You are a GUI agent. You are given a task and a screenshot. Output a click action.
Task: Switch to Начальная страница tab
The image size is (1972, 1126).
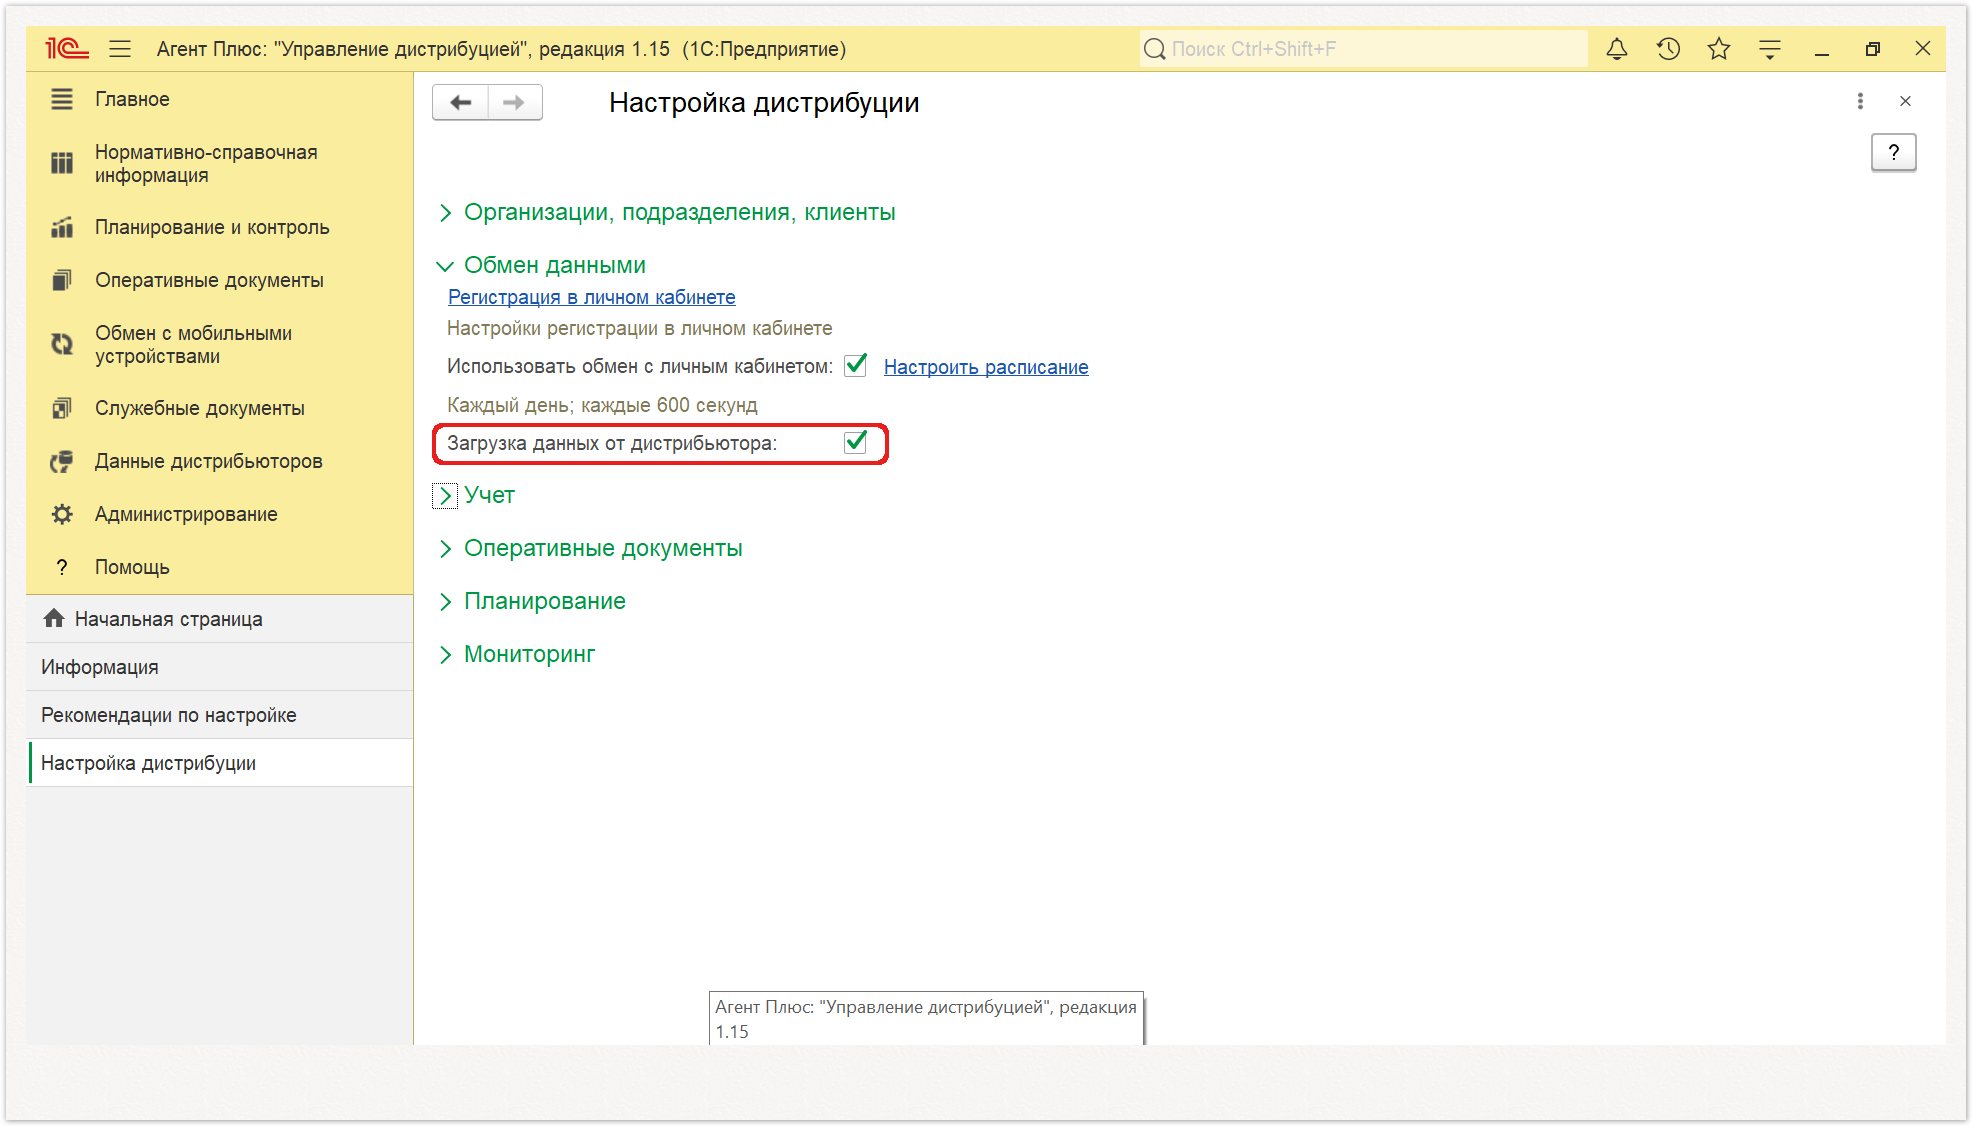[220, 619]
